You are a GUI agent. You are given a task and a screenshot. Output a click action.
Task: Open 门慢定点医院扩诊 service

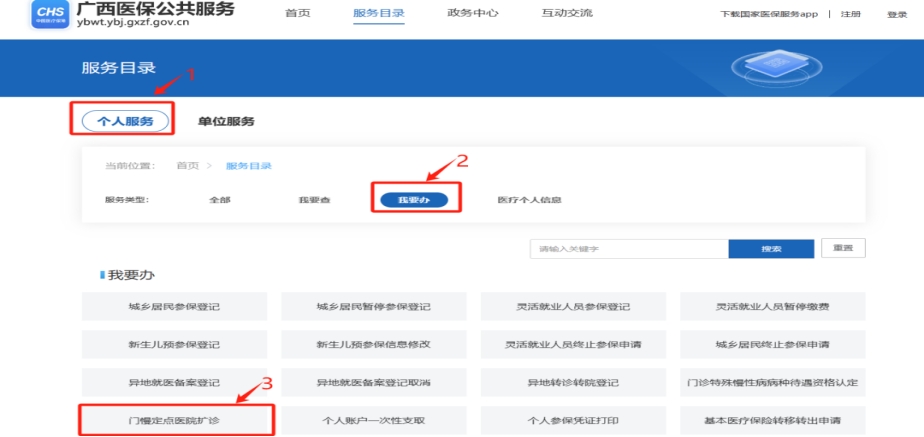tap(175, 420)
